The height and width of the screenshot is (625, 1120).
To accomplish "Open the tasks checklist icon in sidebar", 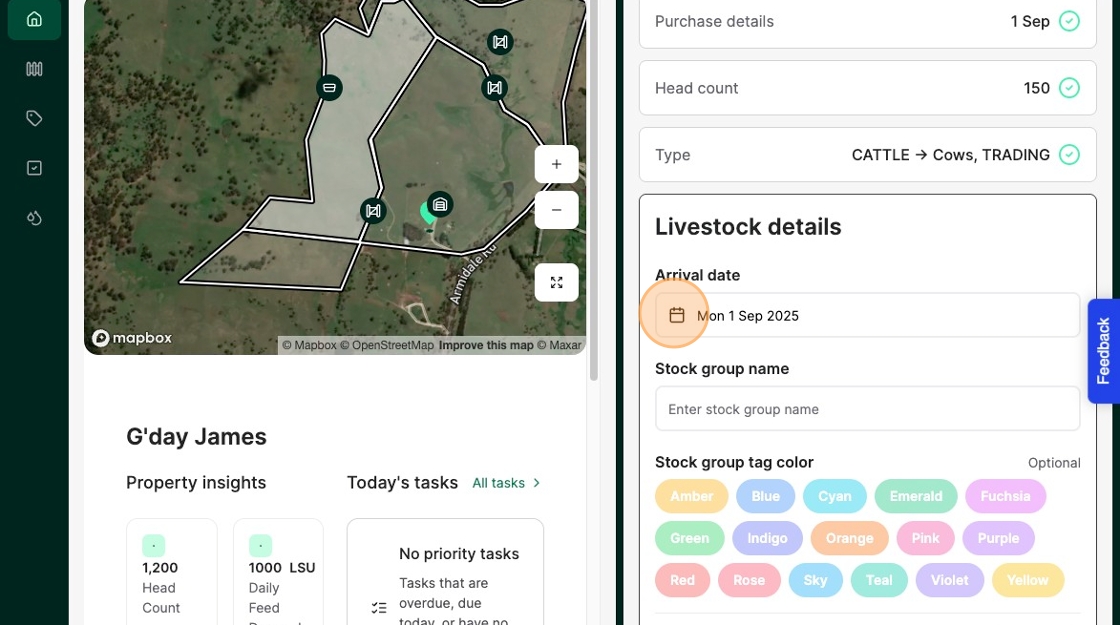I will pos(34,168).
